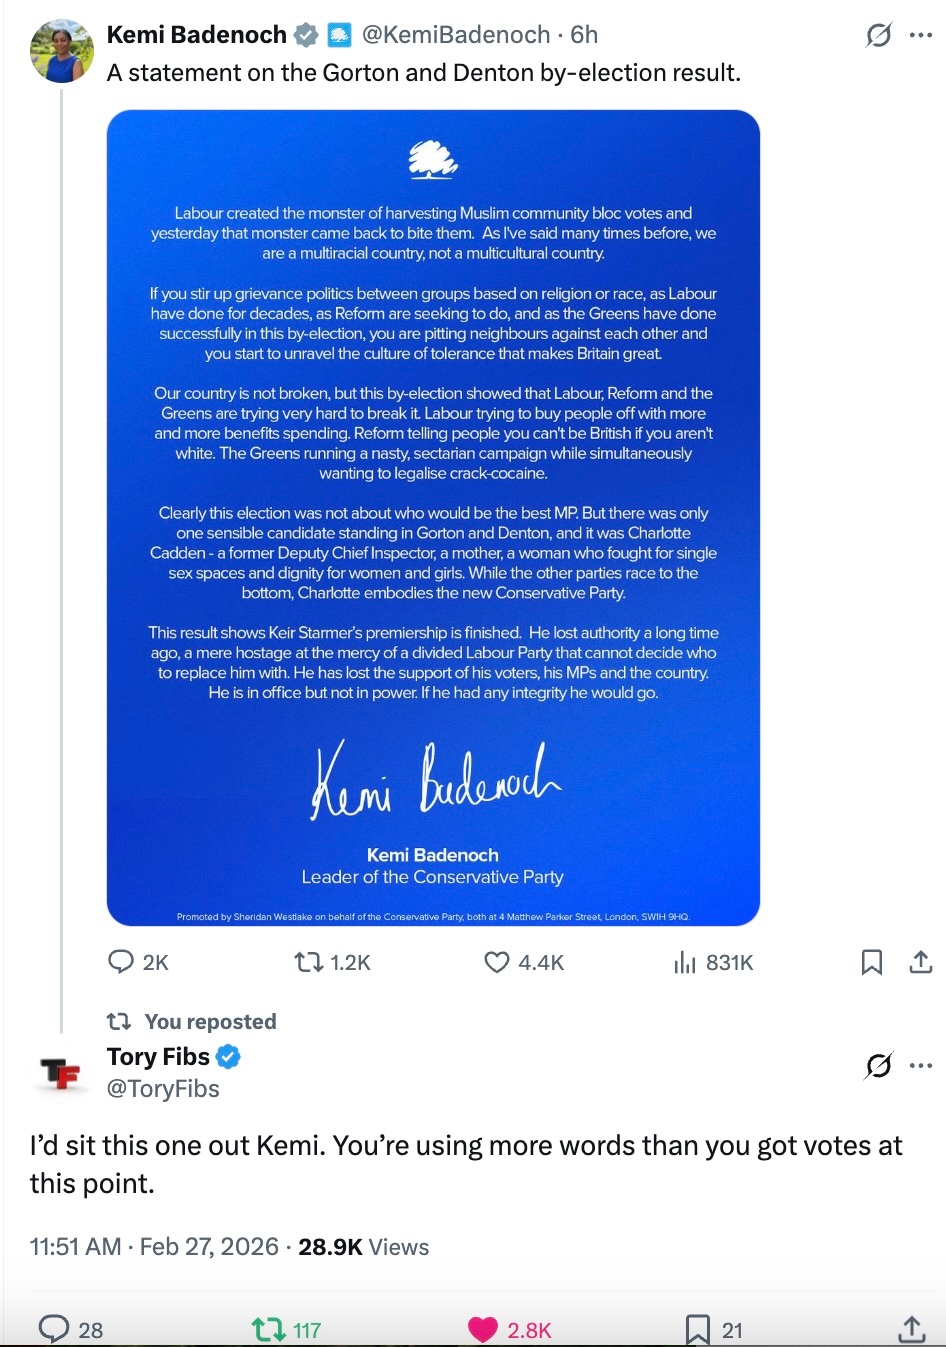Unlike the Tory Fibs post with 2.8K likes
The height and width of the screenshot is (1347, 946).
[483, 1329]
